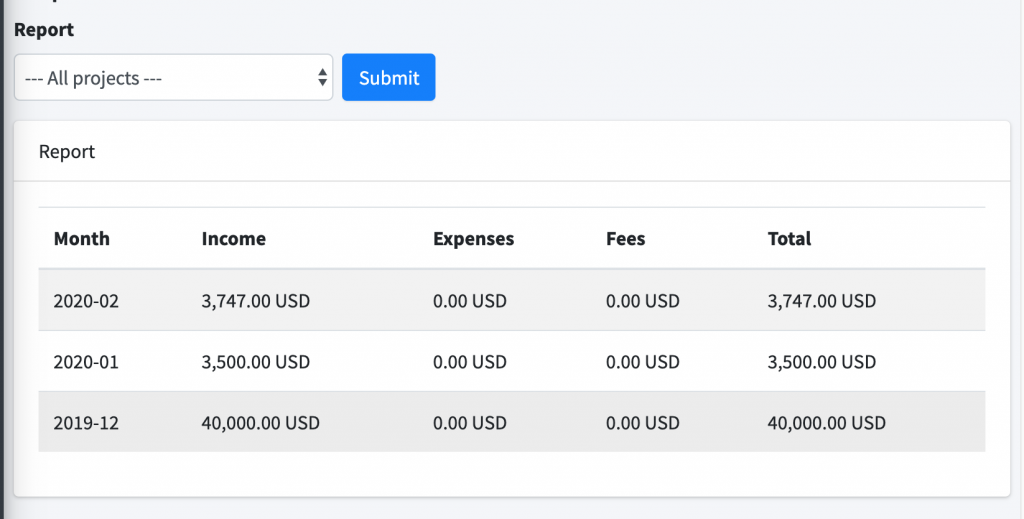Click the fees value for 2020-01
This screenshot has width=1024, height=519.
coord(642,362)
